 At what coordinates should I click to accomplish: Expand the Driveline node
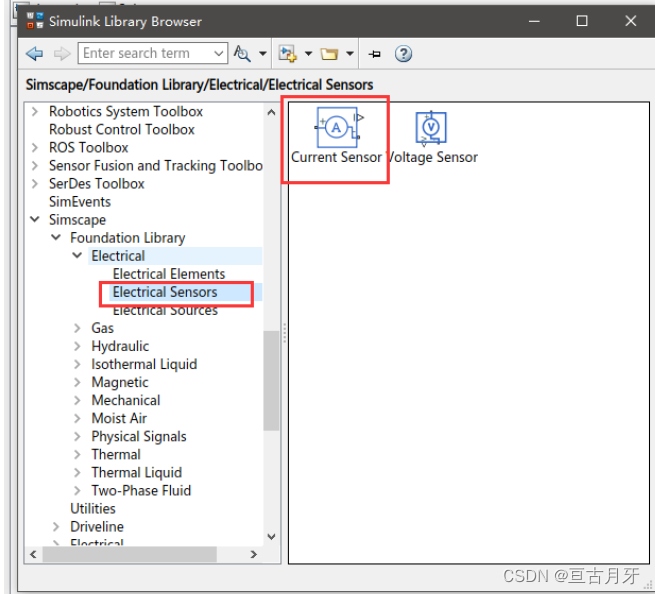(56, 526)
